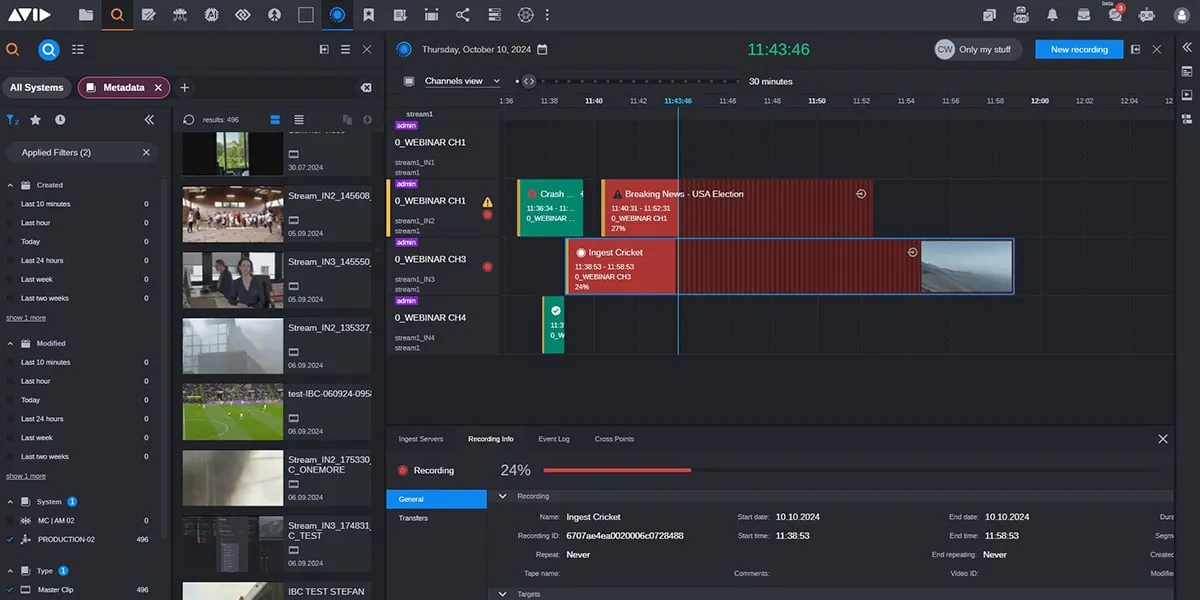Open the more options vertical dots

(x=547, y=15)
